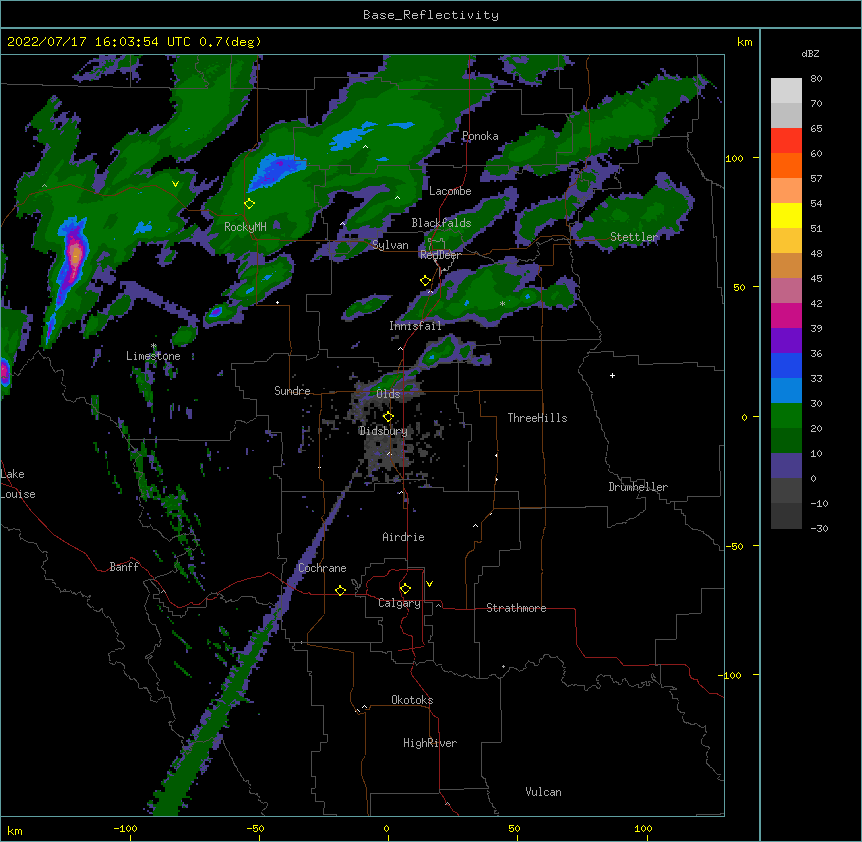
Task: Click the RedDeer city label
Action: 440,255
